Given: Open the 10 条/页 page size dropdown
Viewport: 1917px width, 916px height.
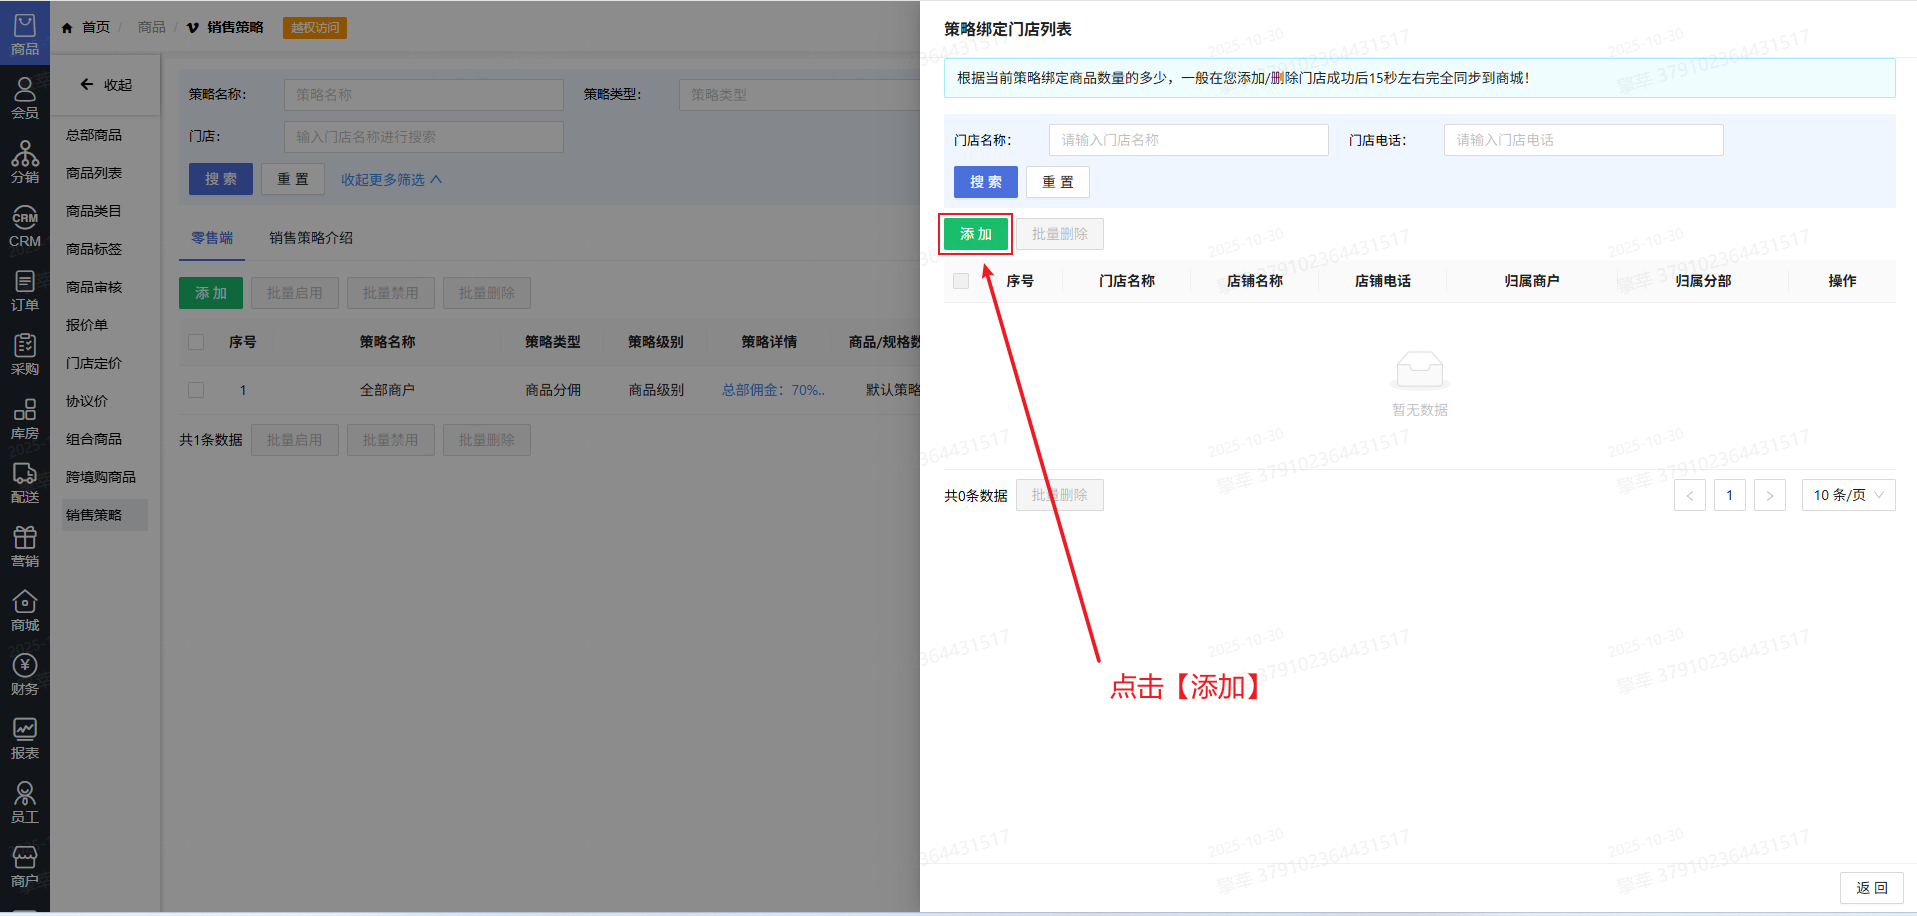Looking at the screenshot, I should (x=1847, y=495).
